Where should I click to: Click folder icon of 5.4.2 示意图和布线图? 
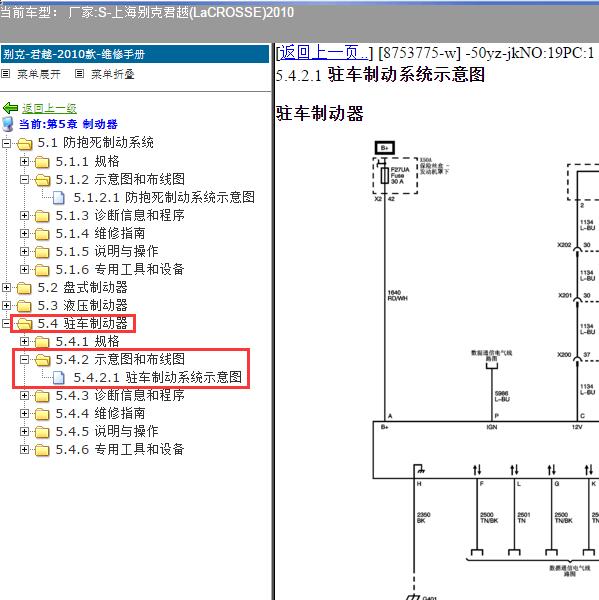42,360
